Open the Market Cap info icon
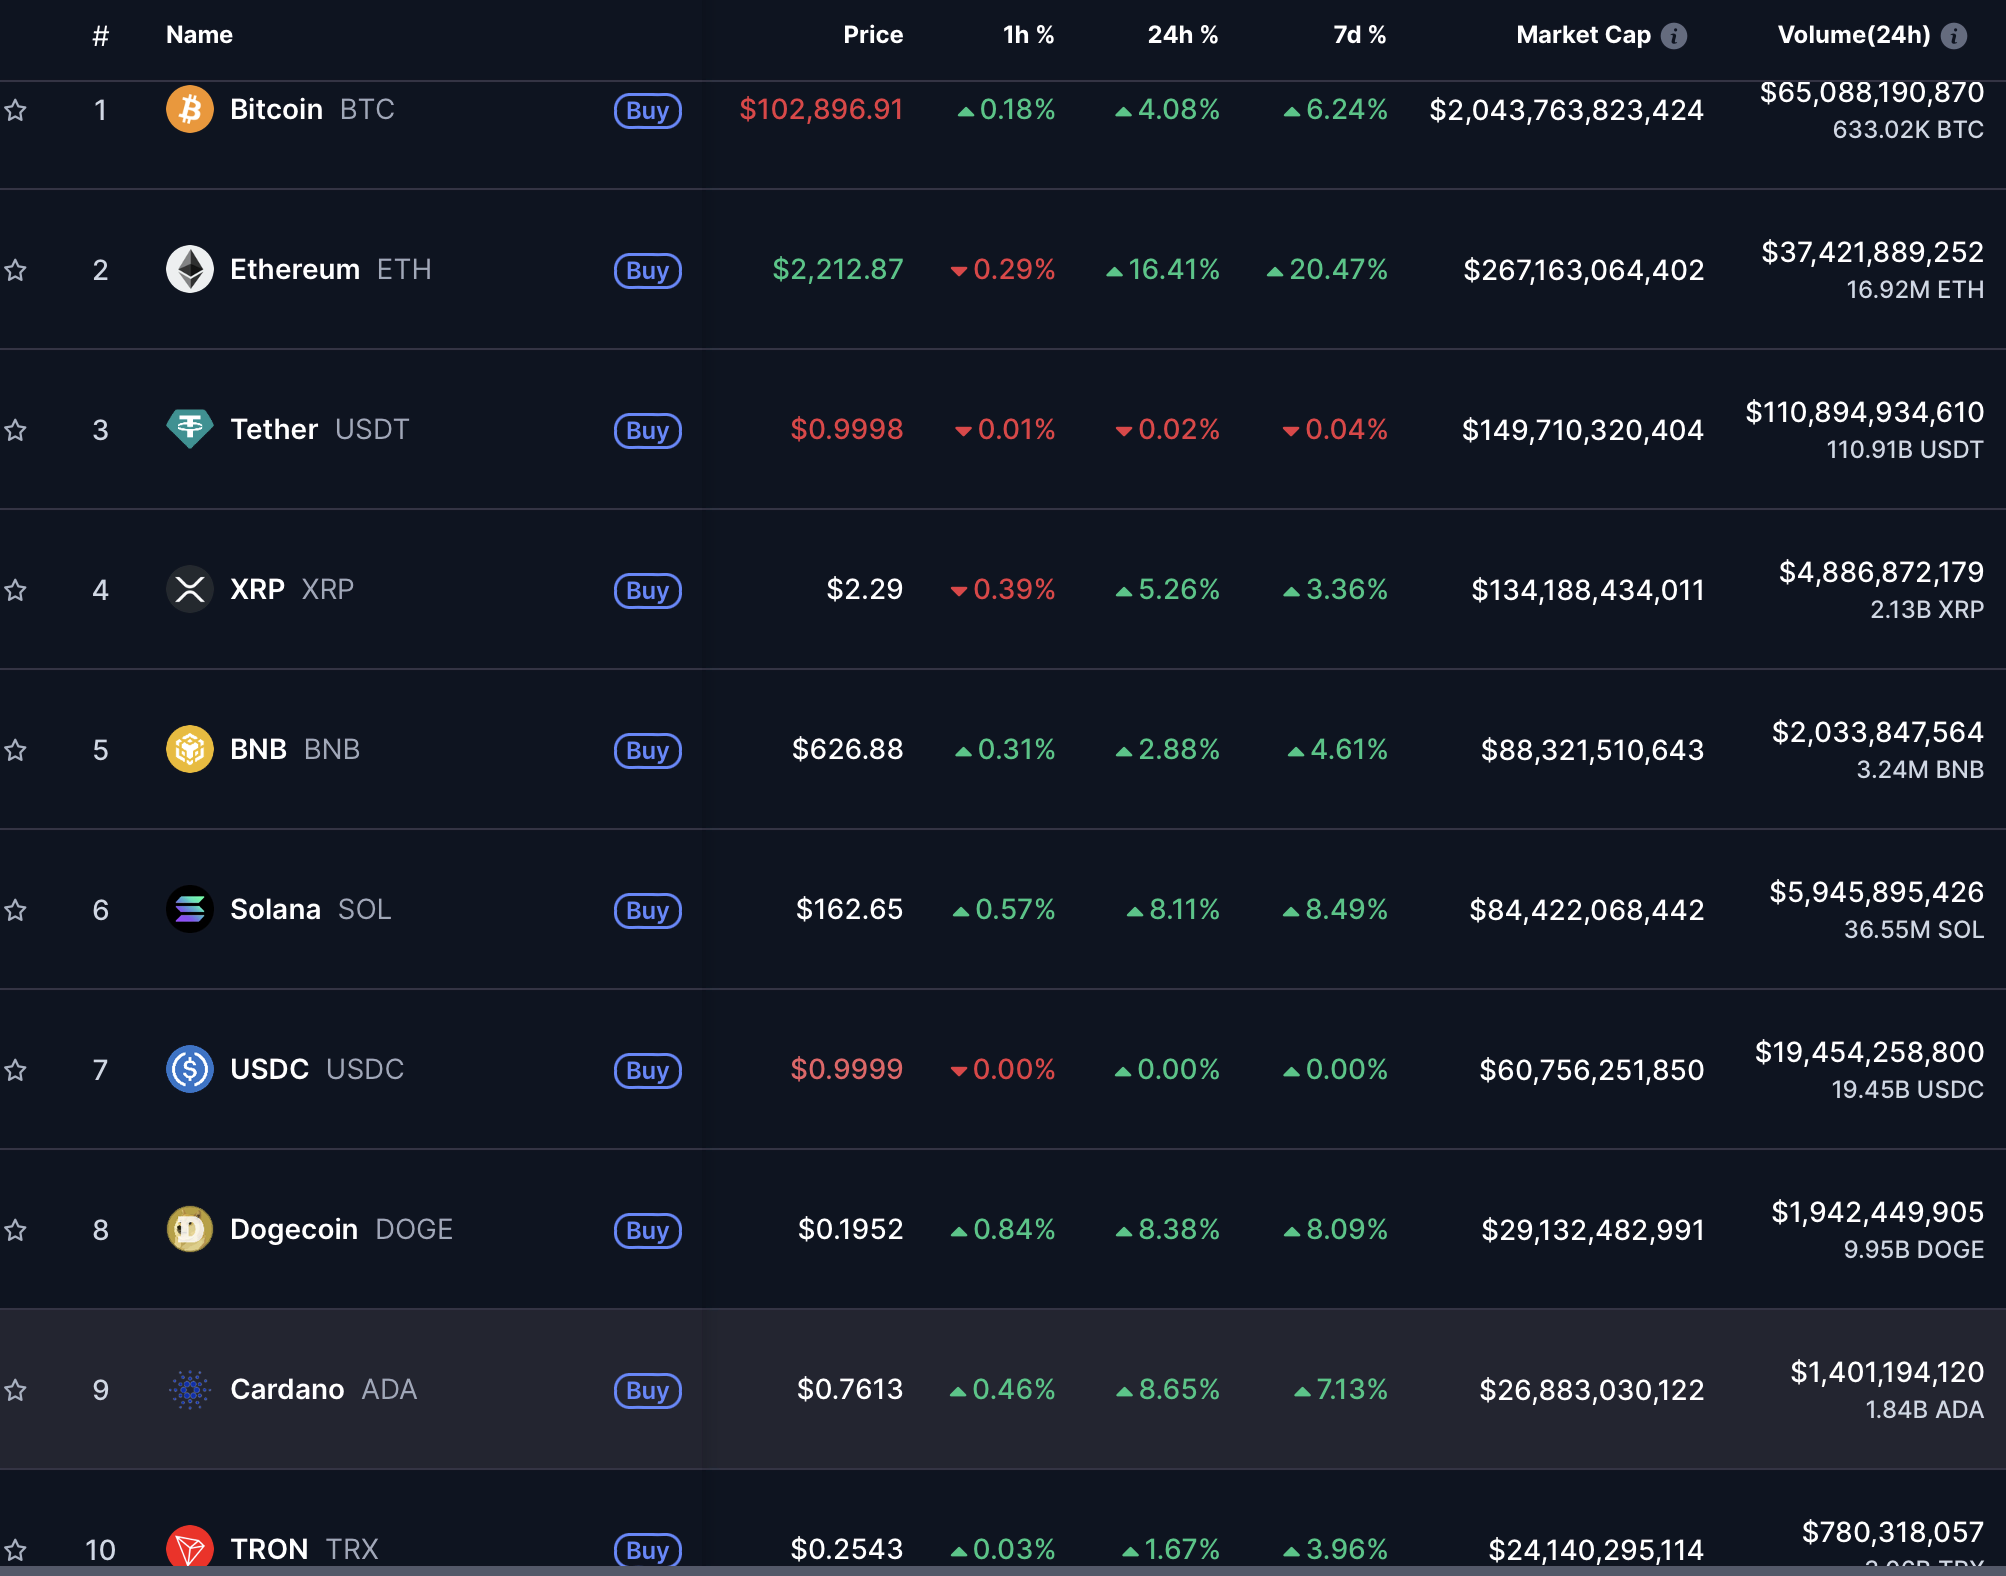The image size is (2006, 1576). [x=1673, y=36]
